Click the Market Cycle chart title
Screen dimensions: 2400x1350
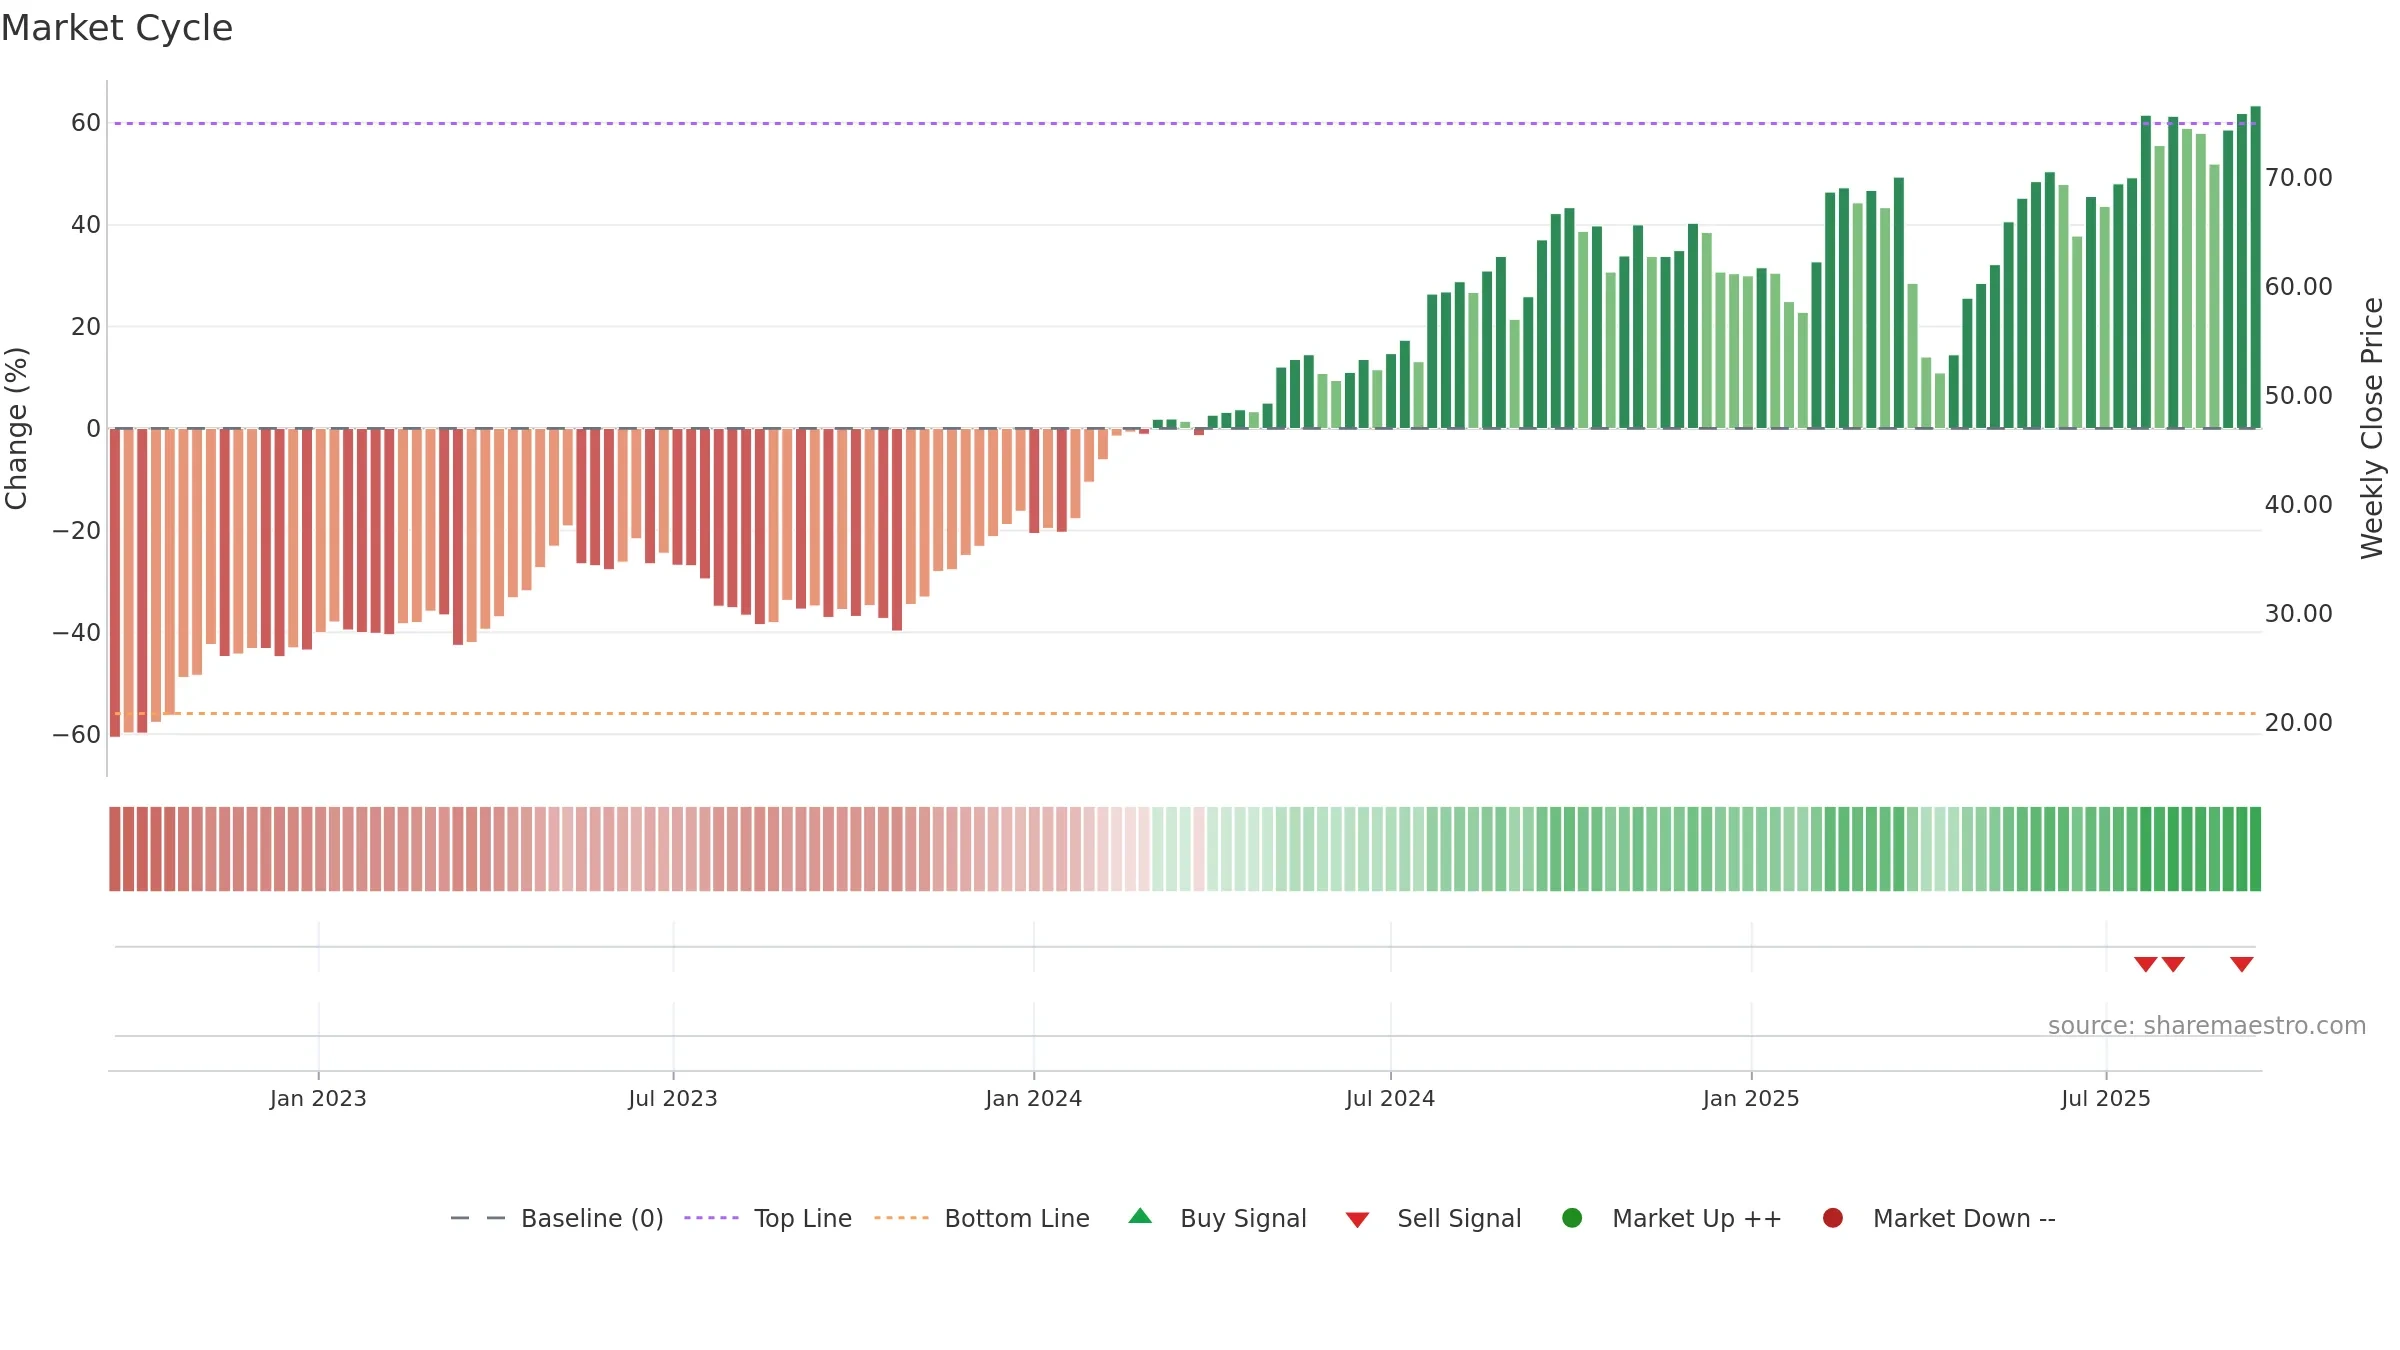(x=117, y=28)
